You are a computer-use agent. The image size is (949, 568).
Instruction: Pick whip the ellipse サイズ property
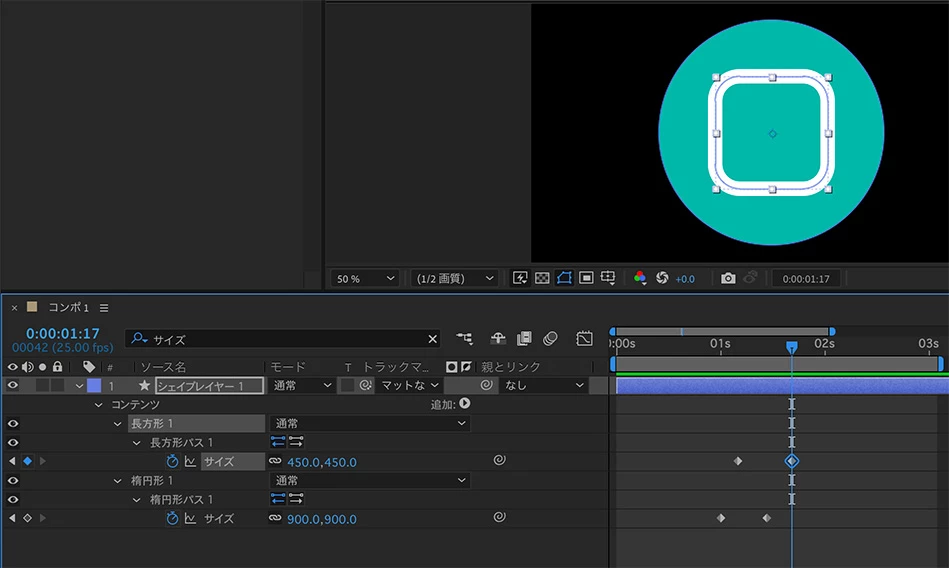click(499, 517)
